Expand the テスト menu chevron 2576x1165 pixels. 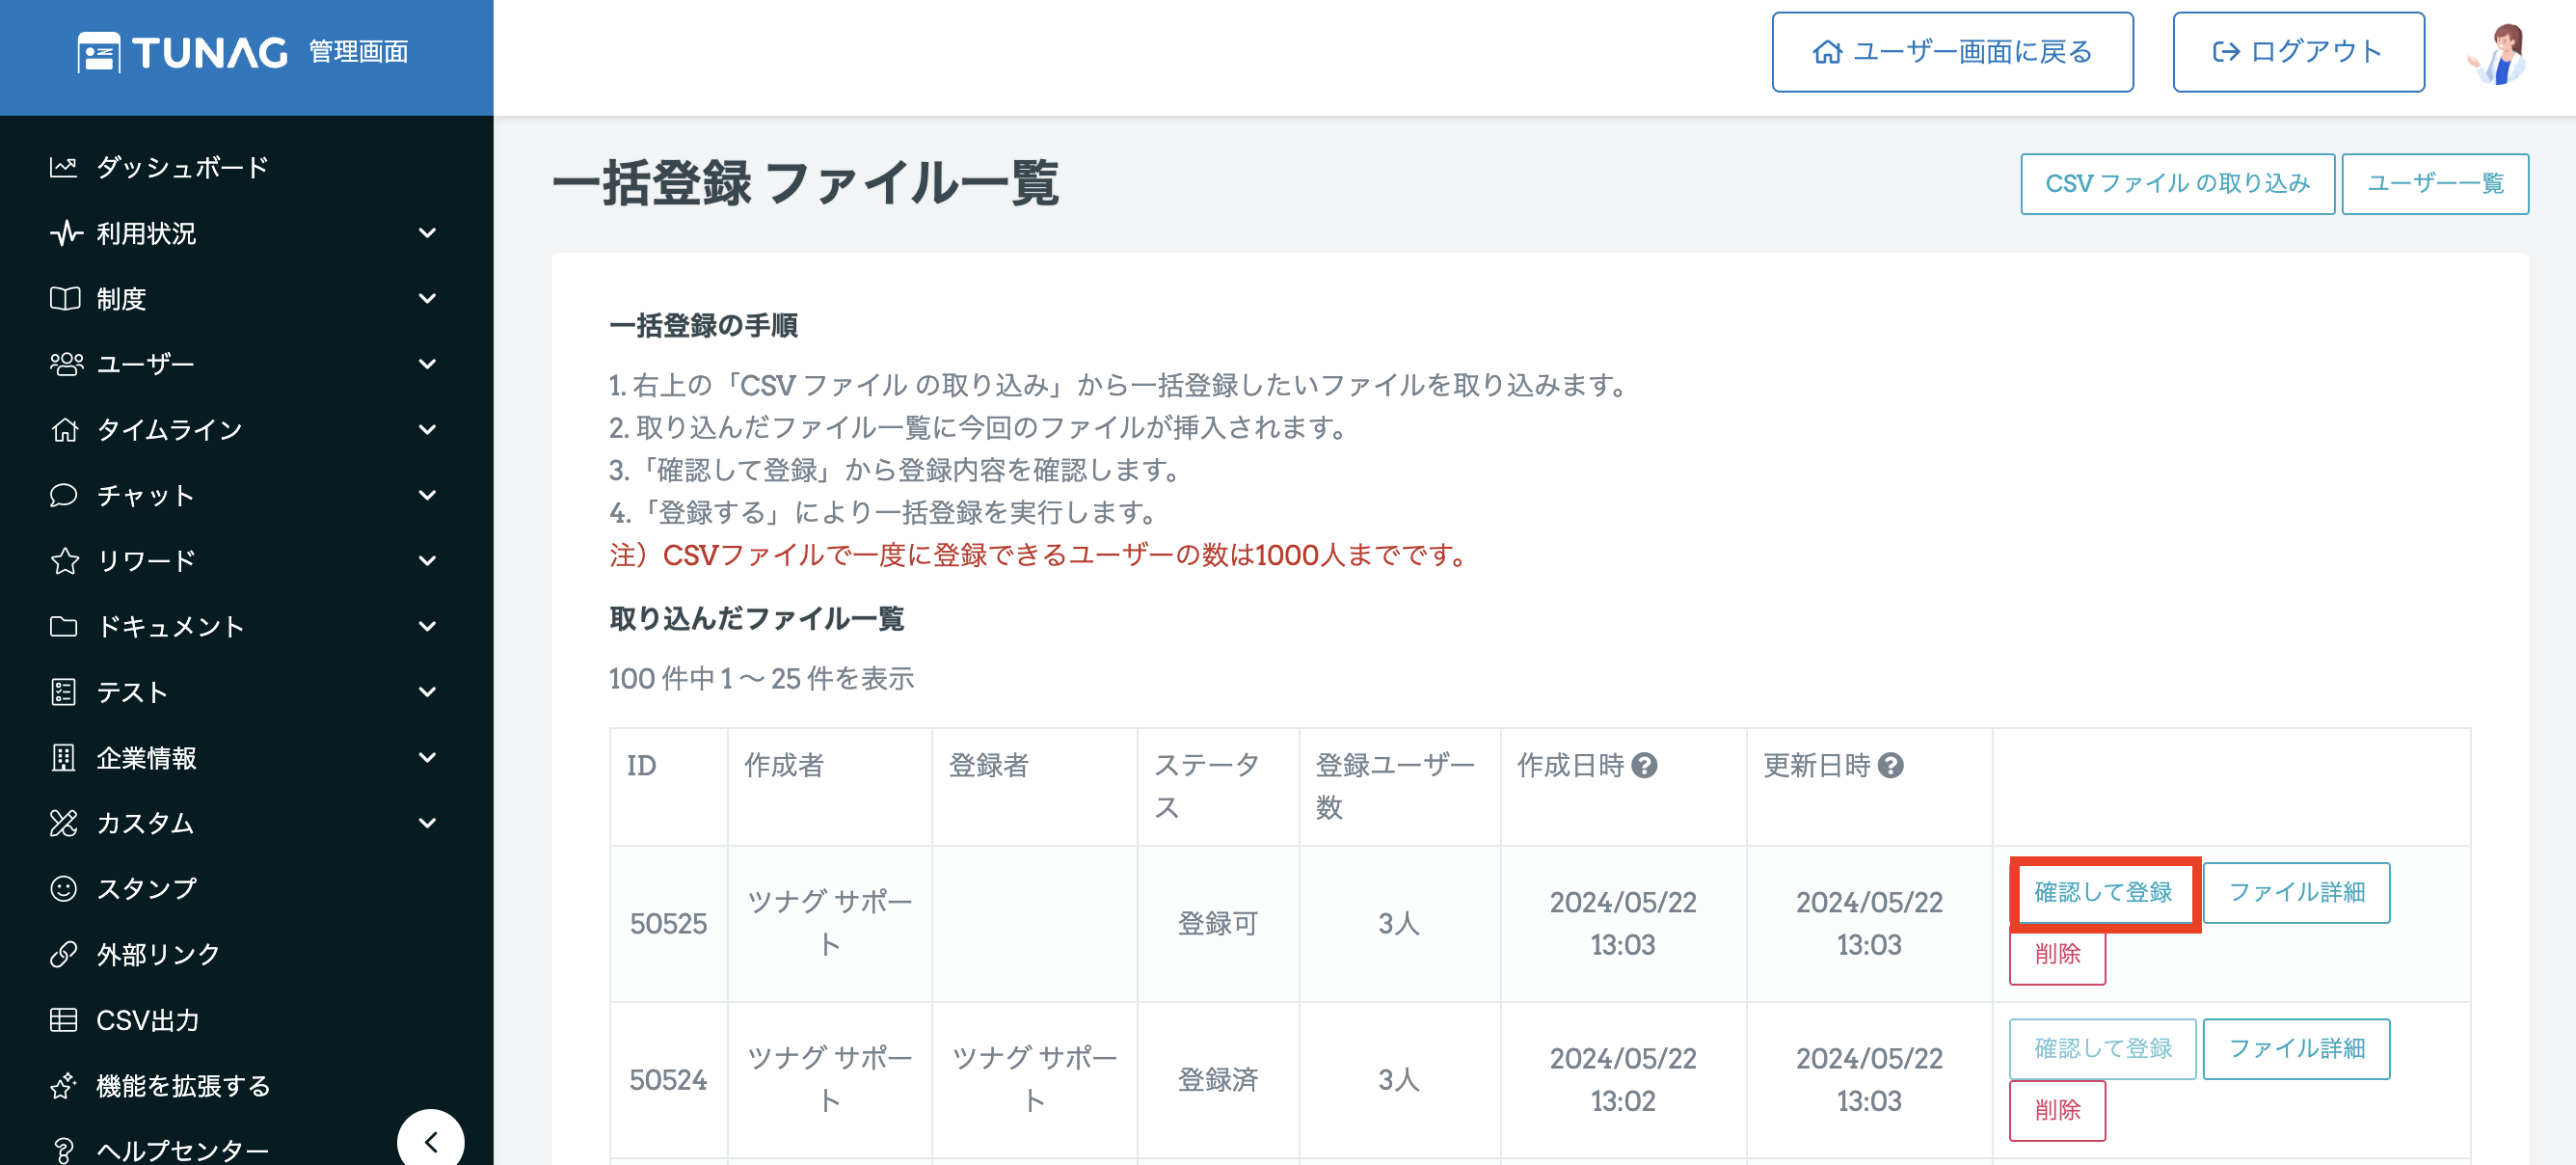pos(427,692)
